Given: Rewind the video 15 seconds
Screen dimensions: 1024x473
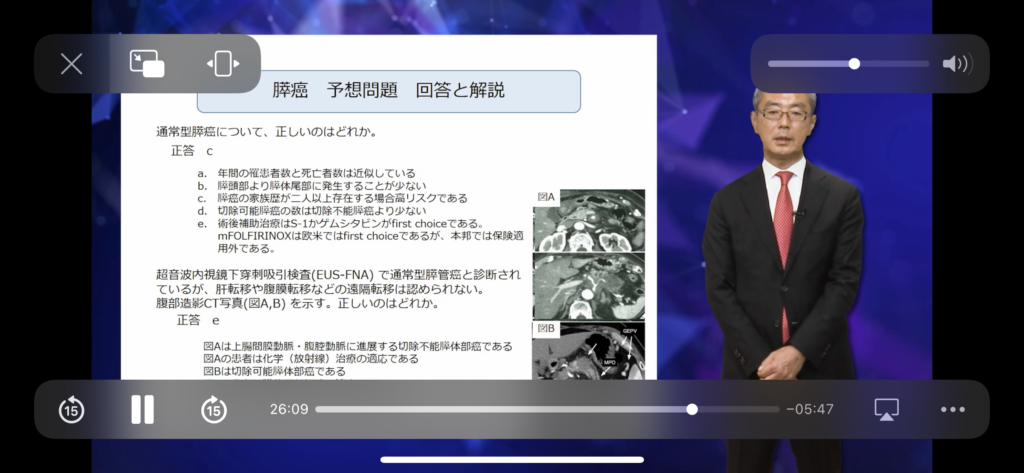Looking at the screenshot, I should 71,409.
